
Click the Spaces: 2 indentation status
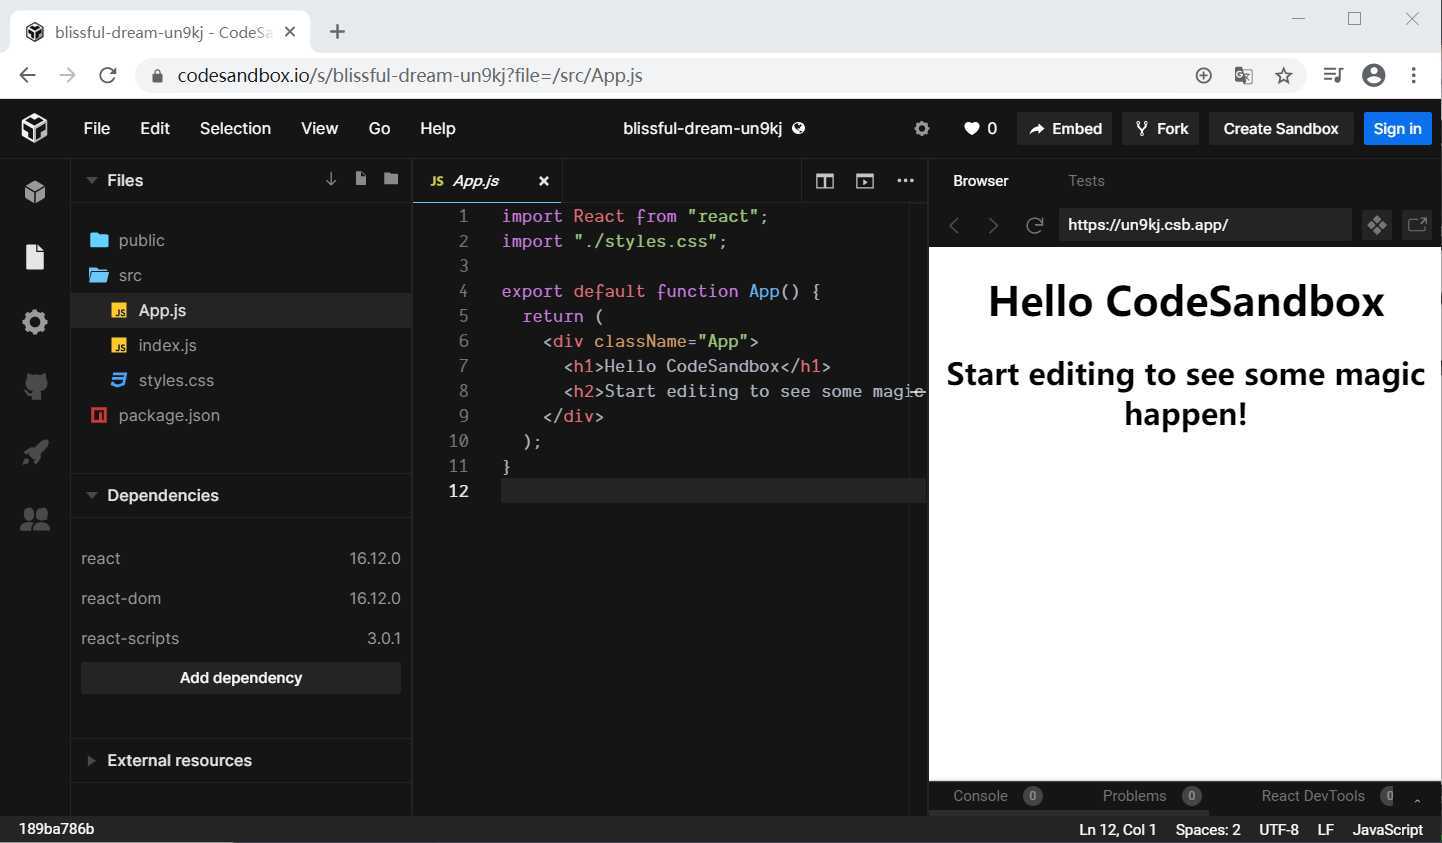click(x=1208, y=830)
